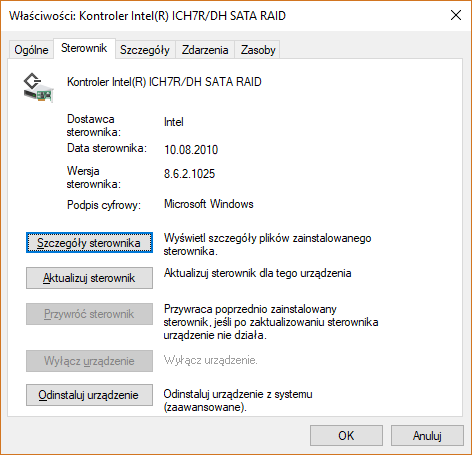Confirm the dialog with OK

pos(346,435)
